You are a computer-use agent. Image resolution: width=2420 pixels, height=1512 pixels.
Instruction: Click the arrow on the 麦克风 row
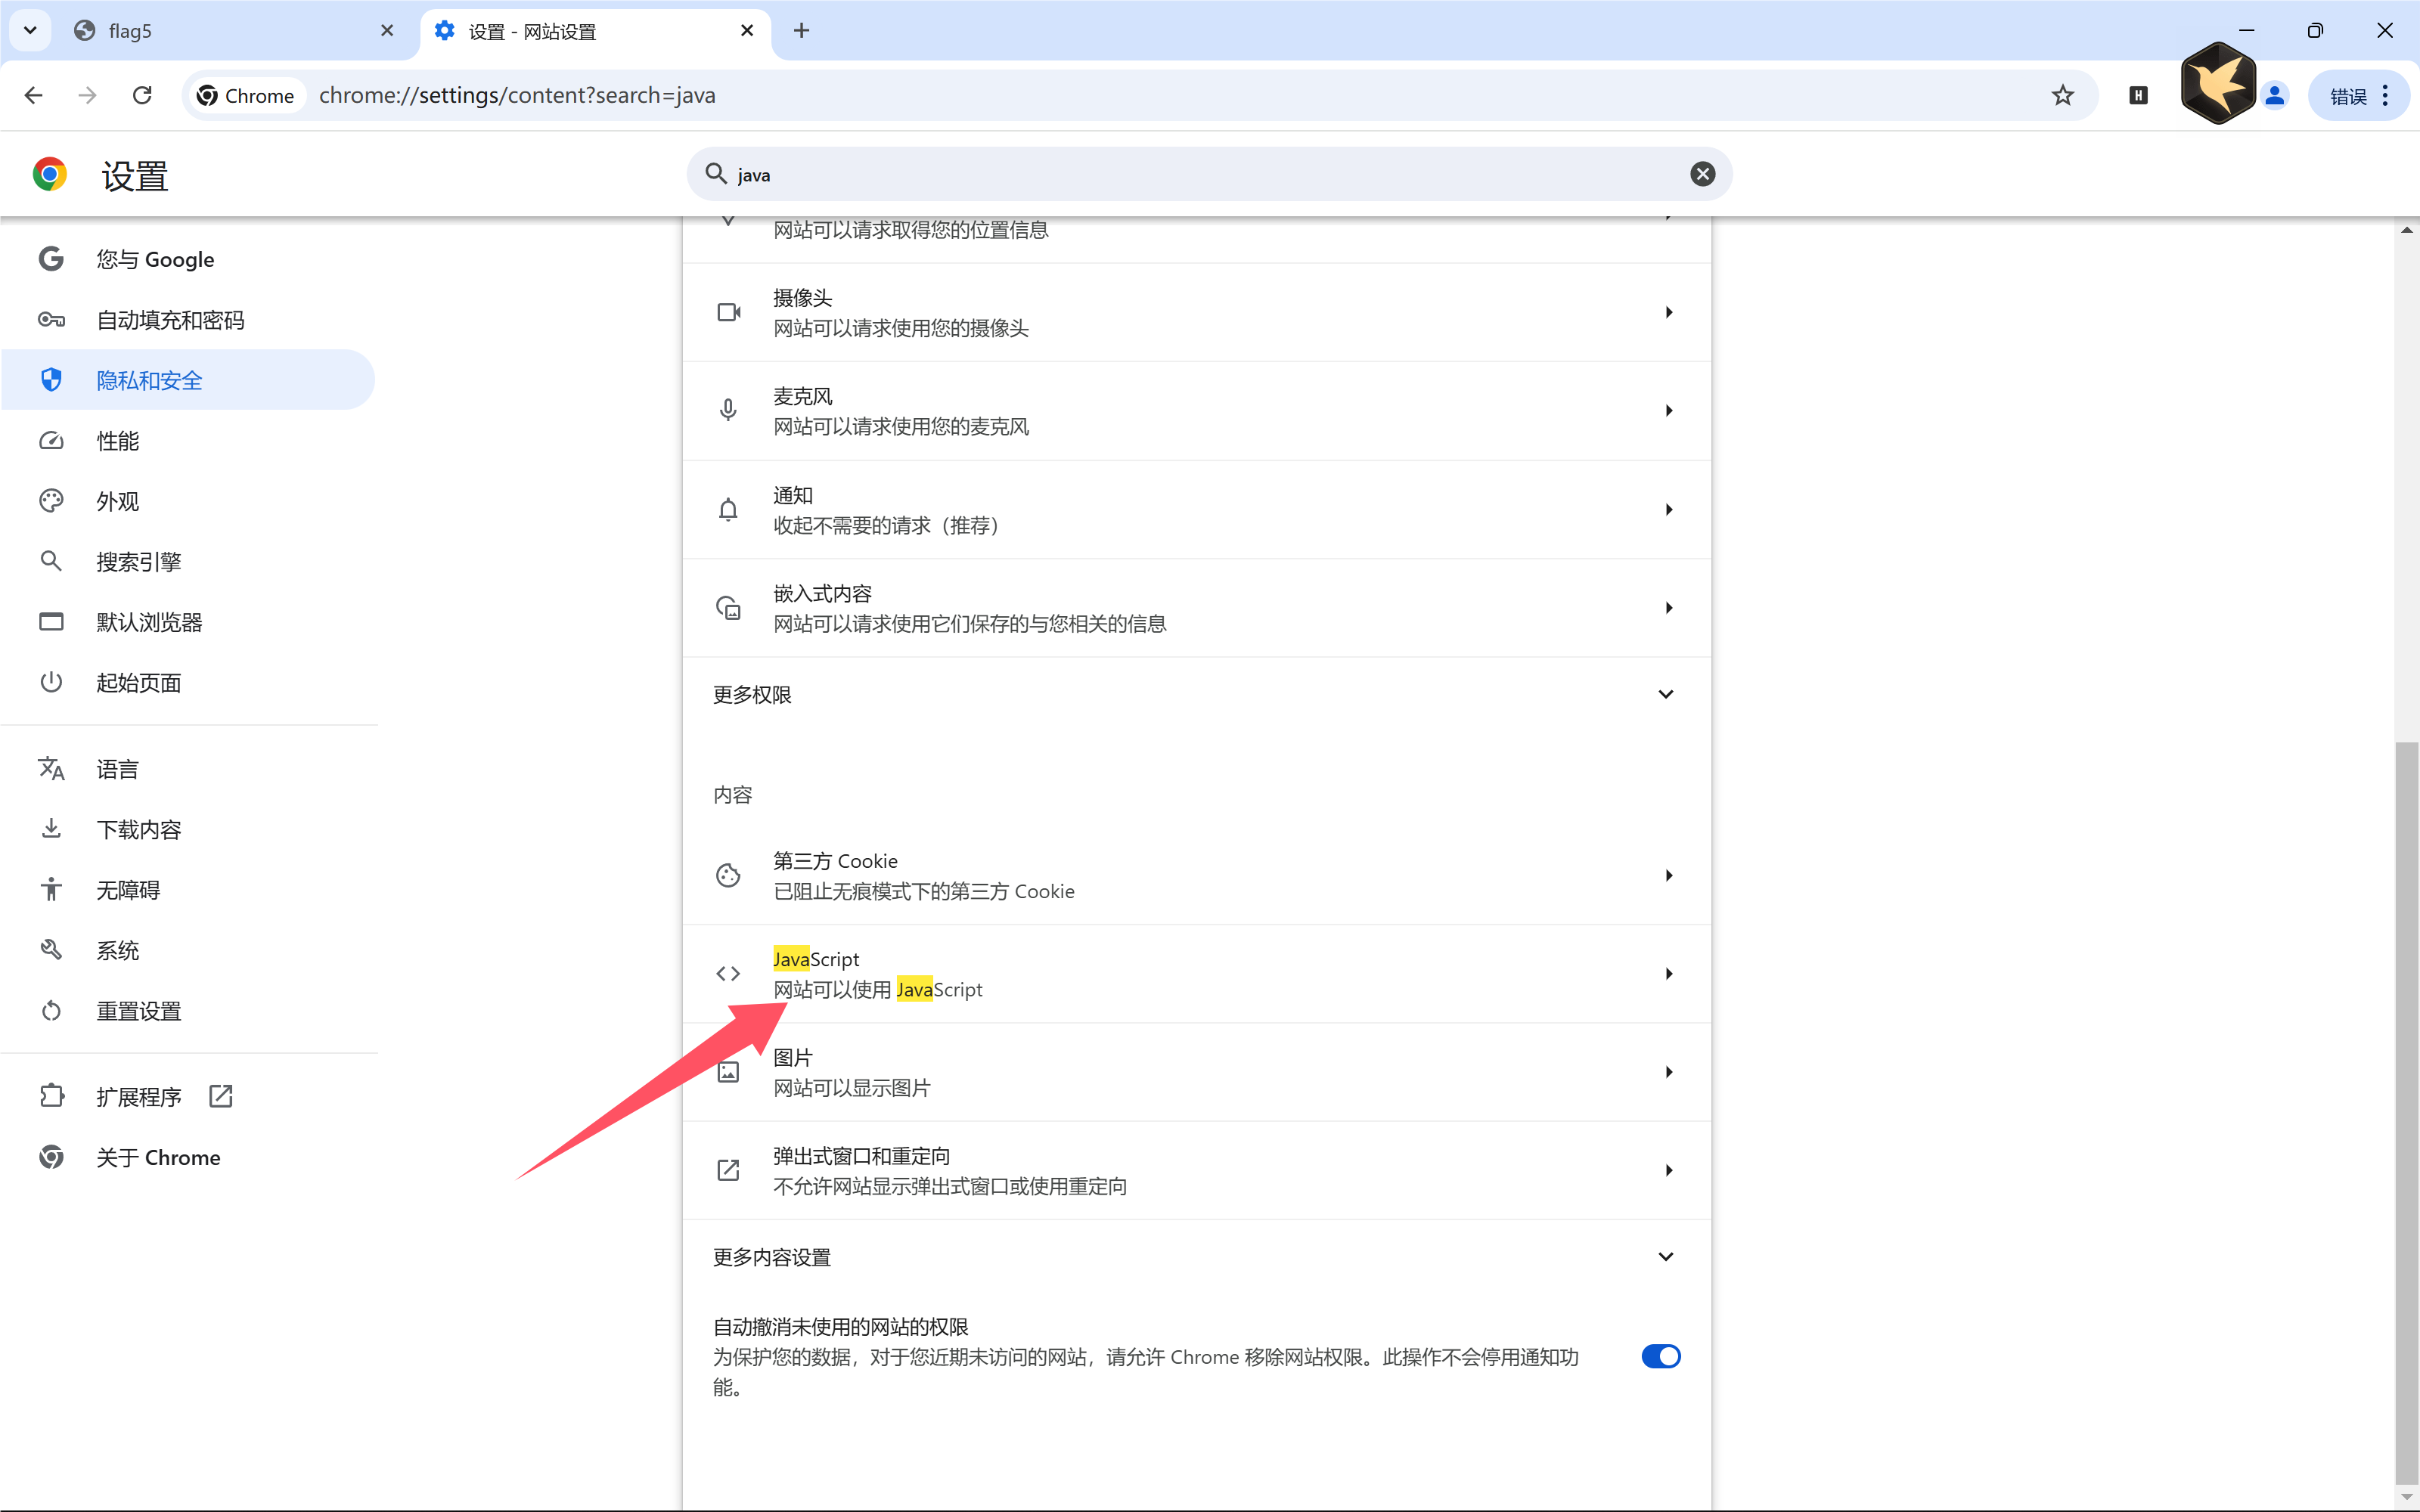1669,411
